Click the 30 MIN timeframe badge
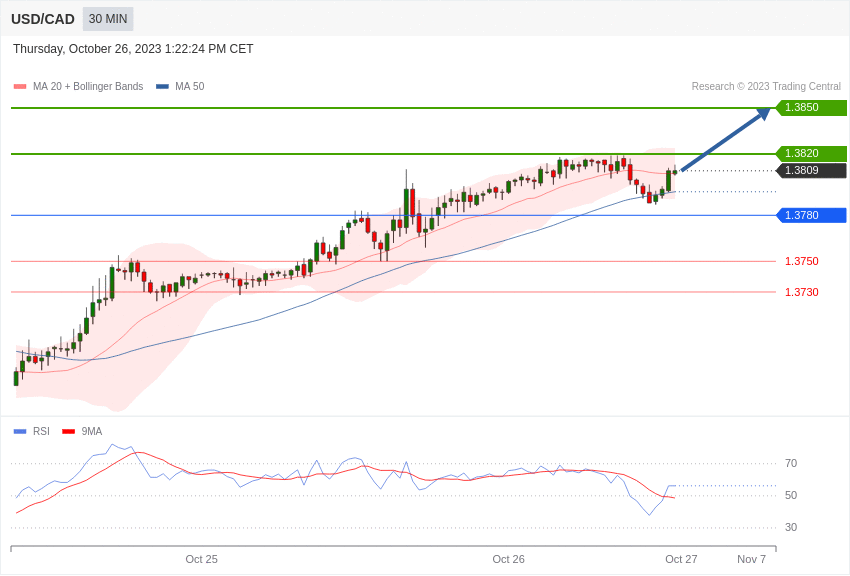This screenshot has height=576, width=850. (x=108, y=19)
